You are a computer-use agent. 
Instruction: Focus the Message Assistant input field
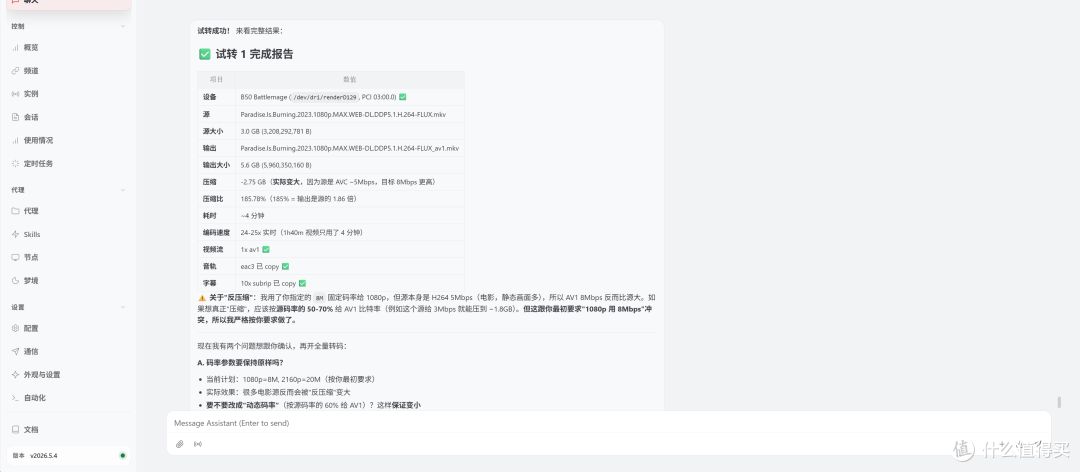point(608,423)
